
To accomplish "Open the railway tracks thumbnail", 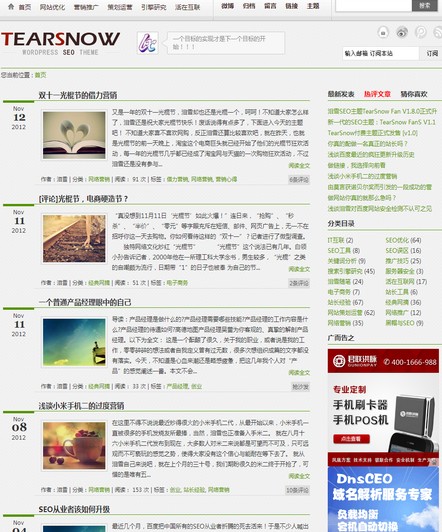I will (x=74, y=239).
